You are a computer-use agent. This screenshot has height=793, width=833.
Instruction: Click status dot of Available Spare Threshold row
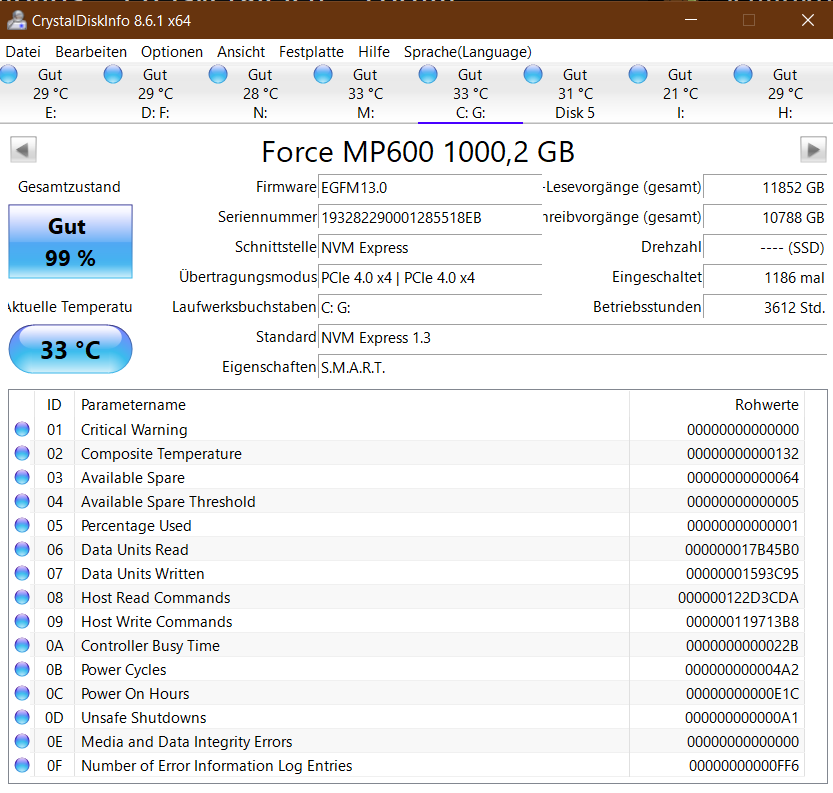pos(22,501)
